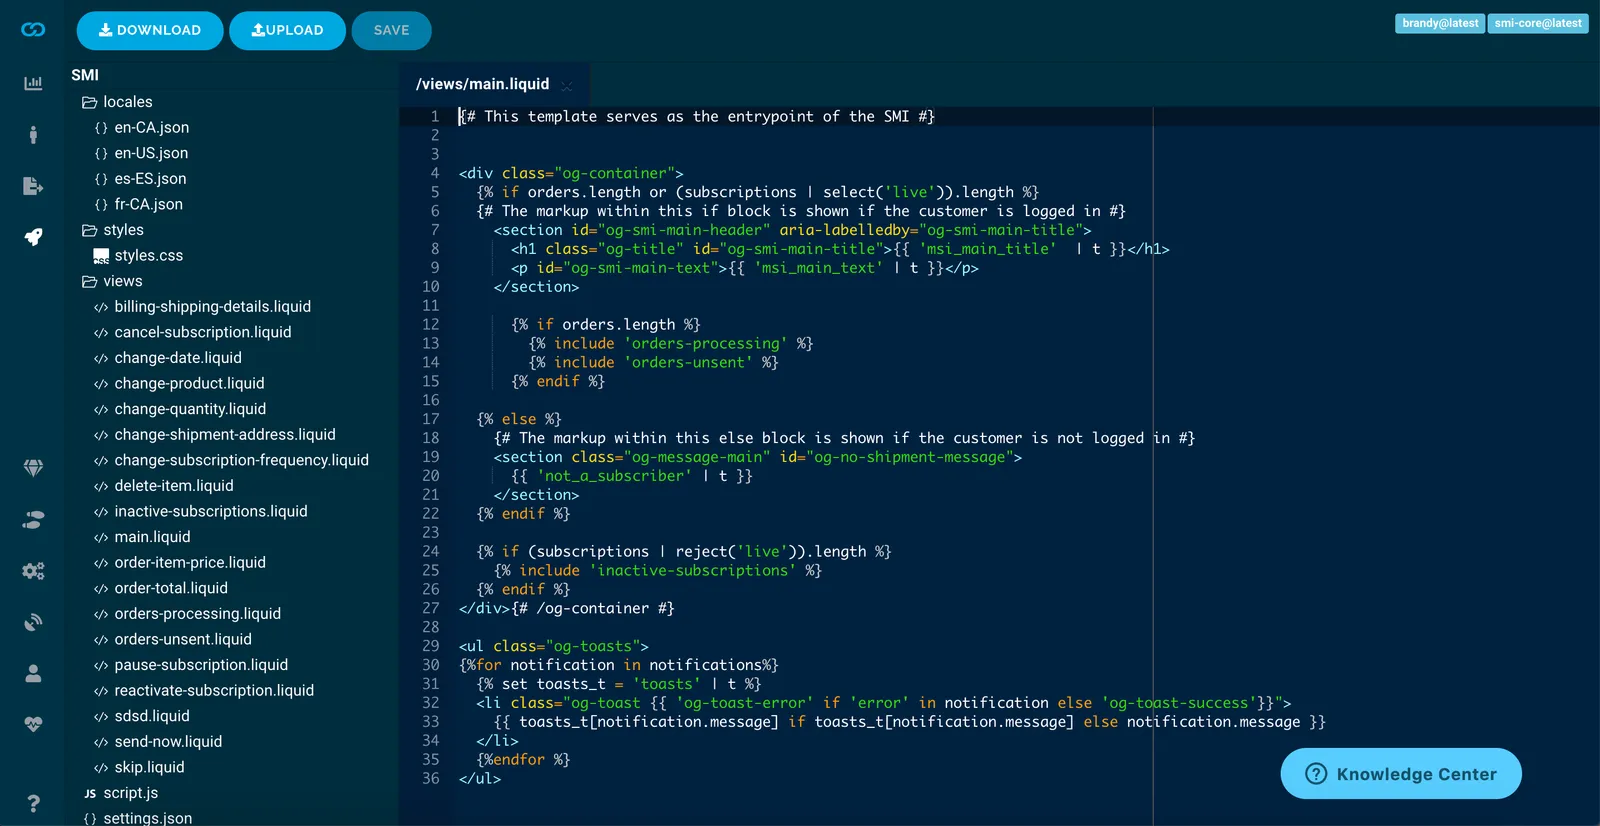1600x826 pixels.
Task: Open the document export sidebar icon
Action: (x=33, y=186)
